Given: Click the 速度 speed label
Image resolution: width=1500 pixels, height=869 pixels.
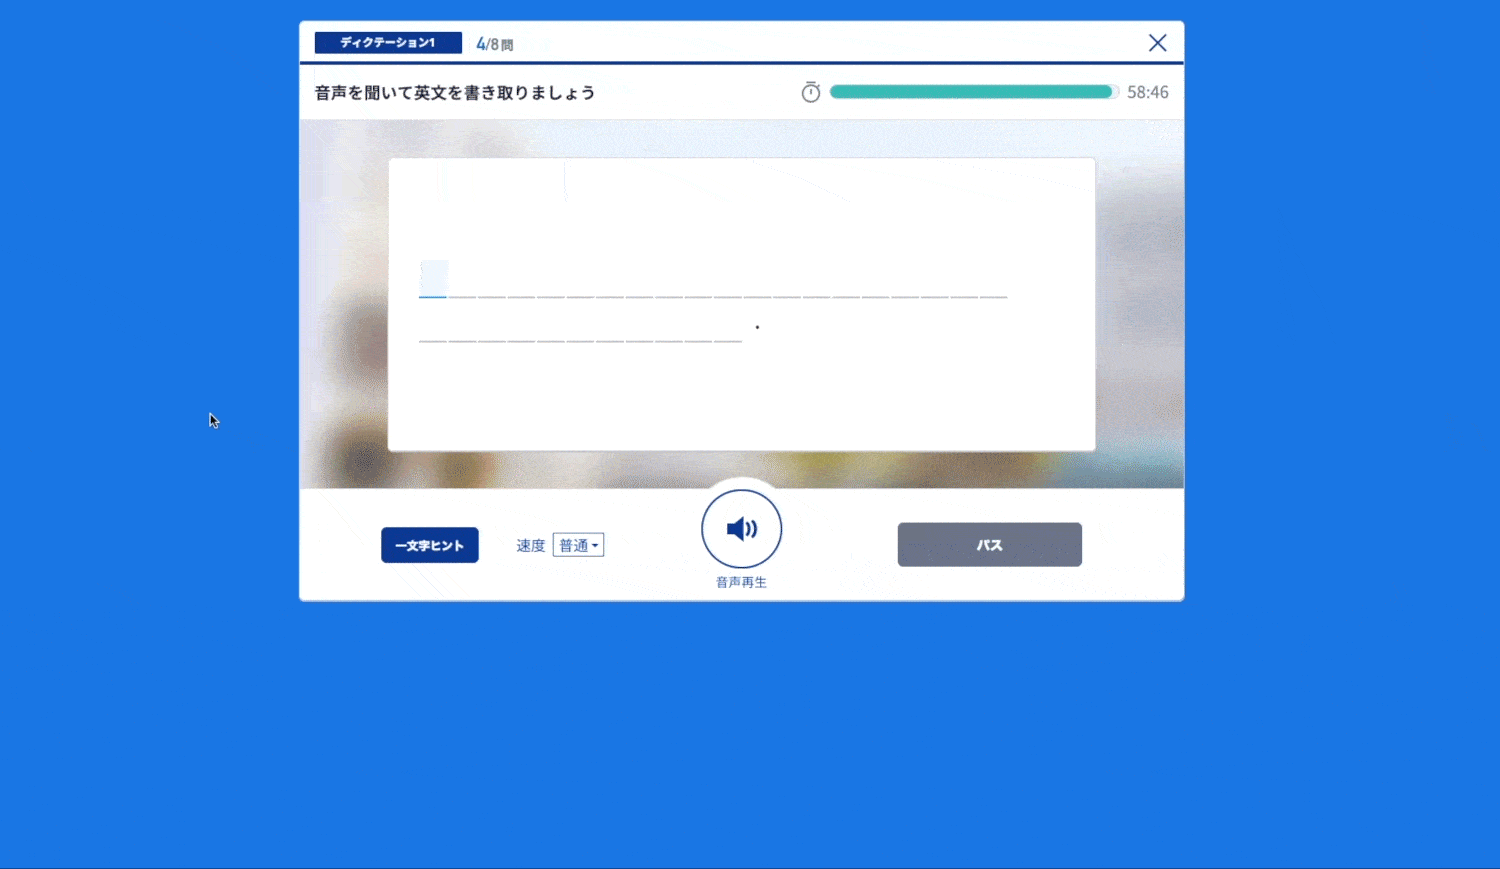Looking at the screenshot, I should pyautogui.click(x=530, y=545).
